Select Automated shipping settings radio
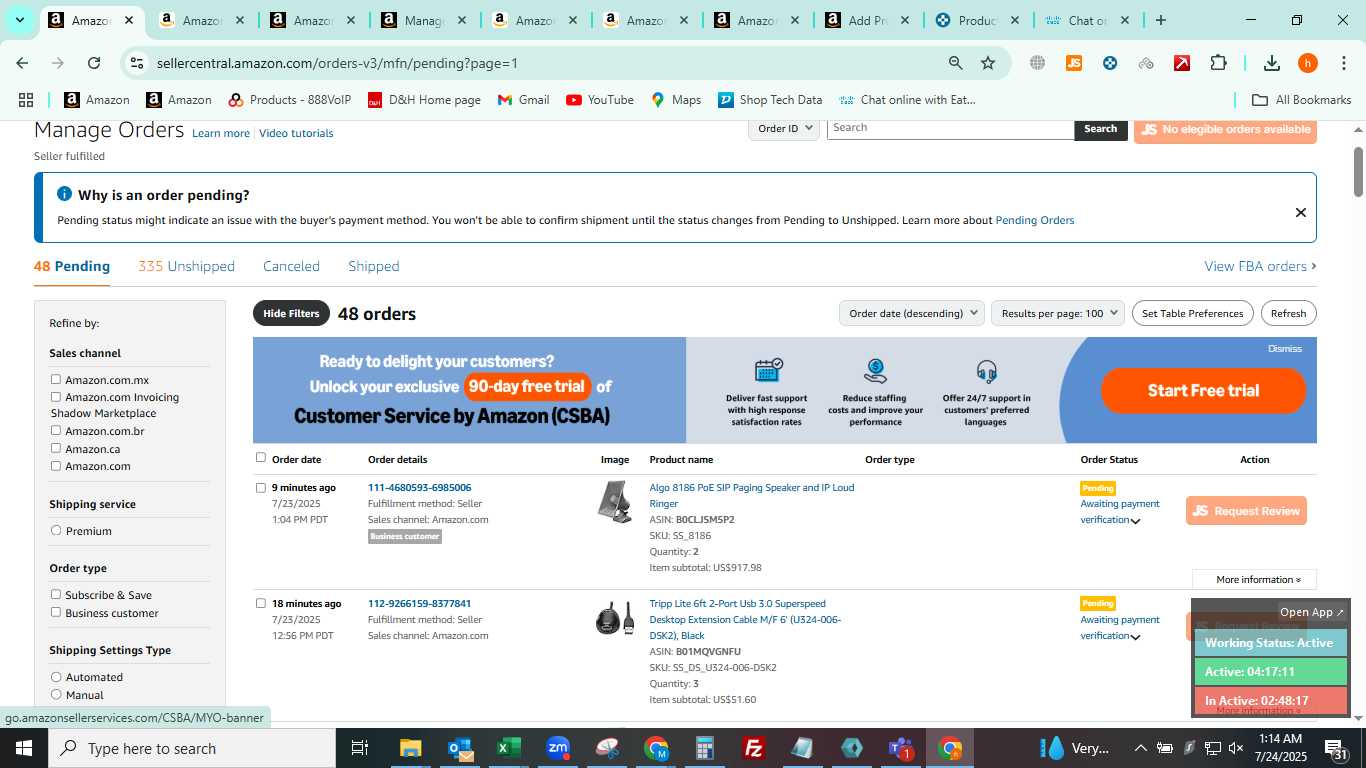1366x768 pixels. tap(56, 677)
